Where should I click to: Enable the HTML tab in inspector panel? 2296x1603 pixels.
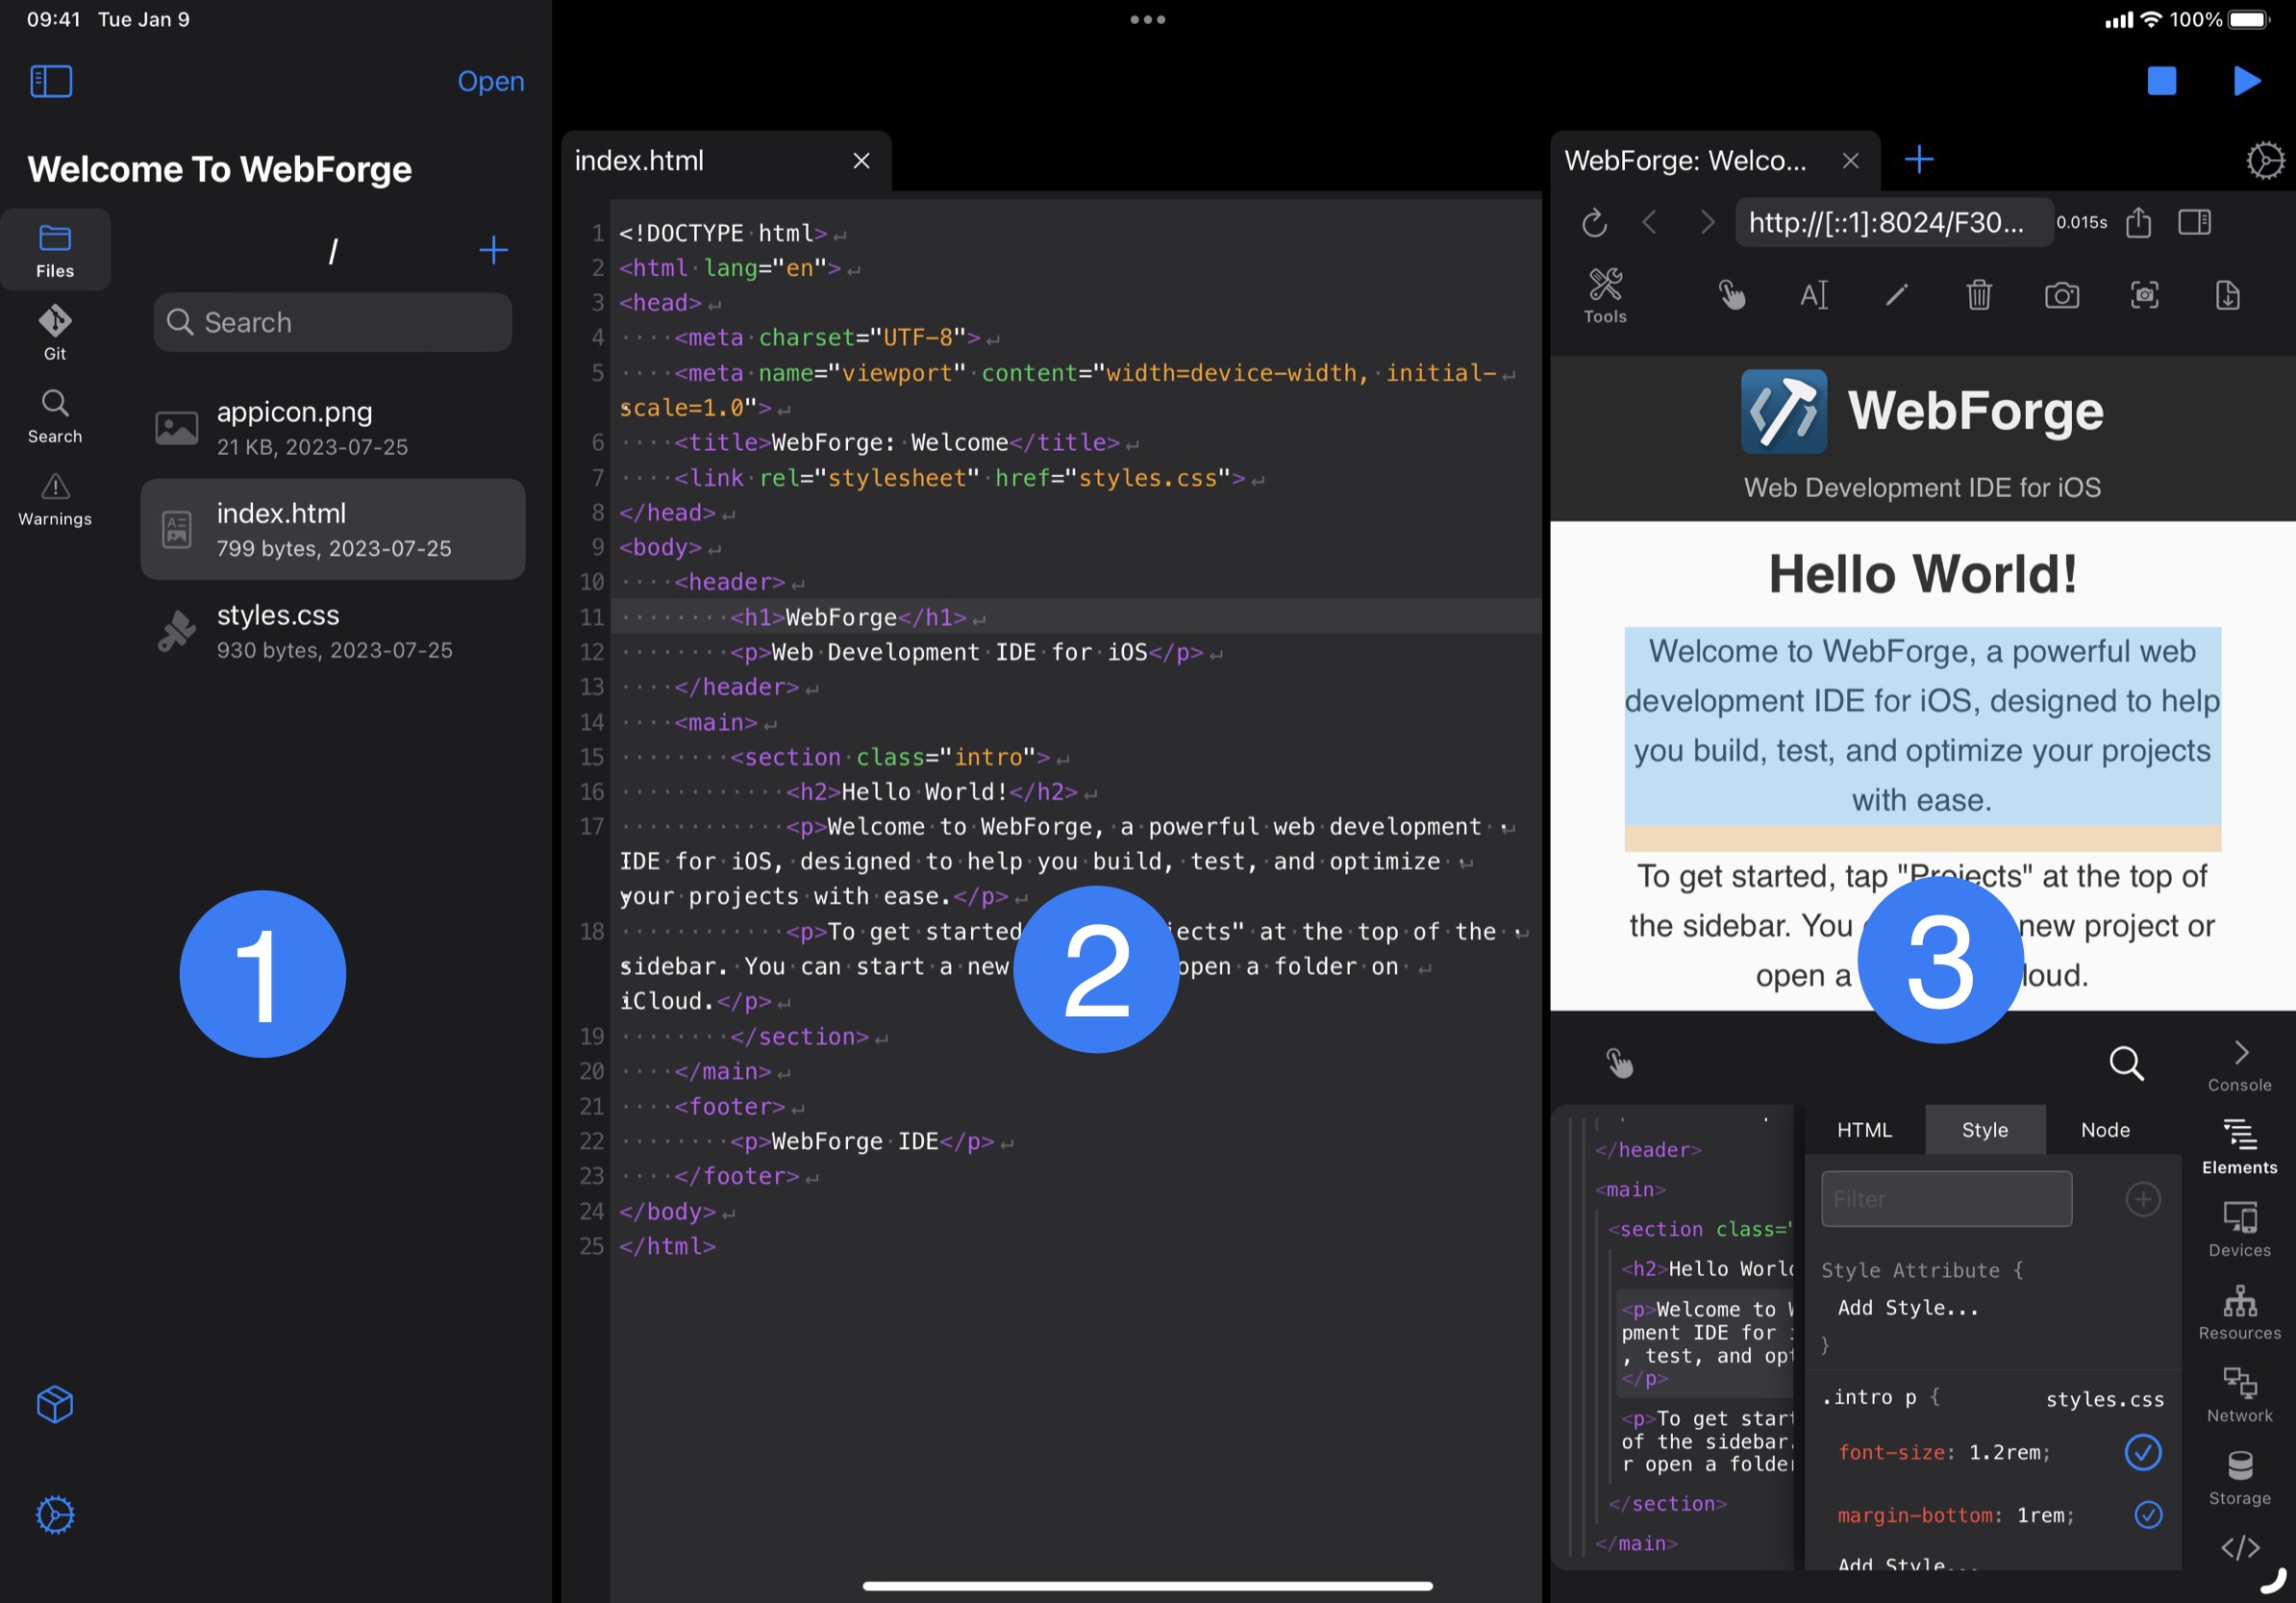point(1865,1129)
